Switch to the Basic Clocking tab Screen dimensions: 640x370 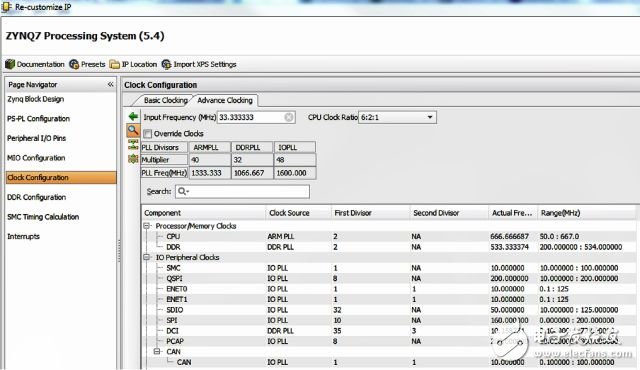(x=165, y=100)
